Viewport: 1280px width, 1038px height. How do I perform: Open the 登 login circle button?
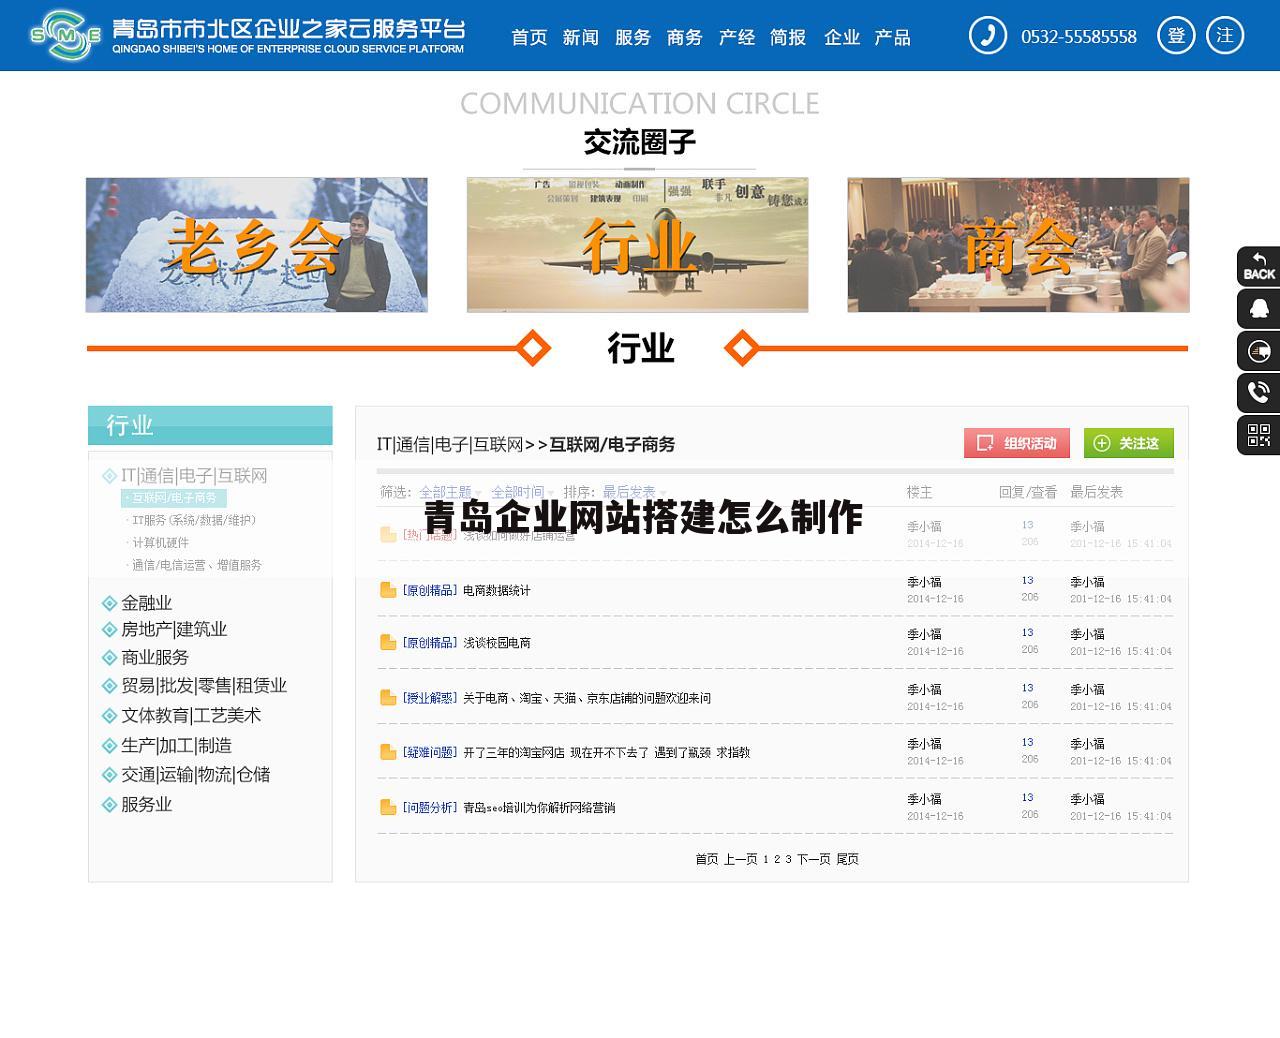(1176, 35)
